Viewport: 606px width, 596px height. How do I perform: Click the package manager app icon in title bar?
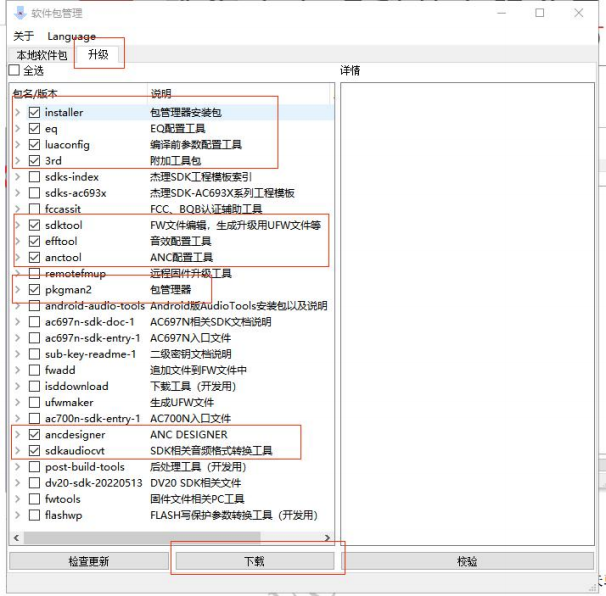pyautogui.click(x=20, y=13)
